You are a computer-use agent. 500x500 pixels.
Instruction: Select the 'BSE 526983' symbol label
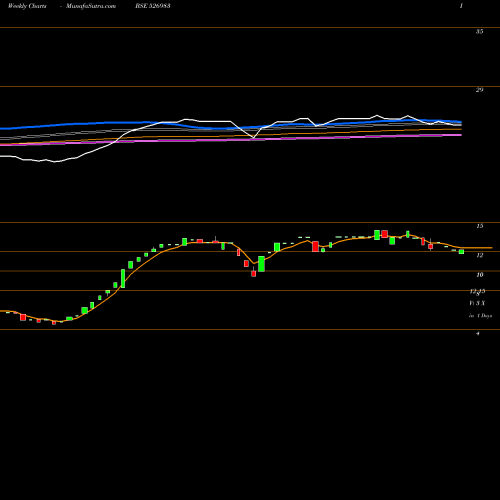pyautogui.click(x=153, y=6)
